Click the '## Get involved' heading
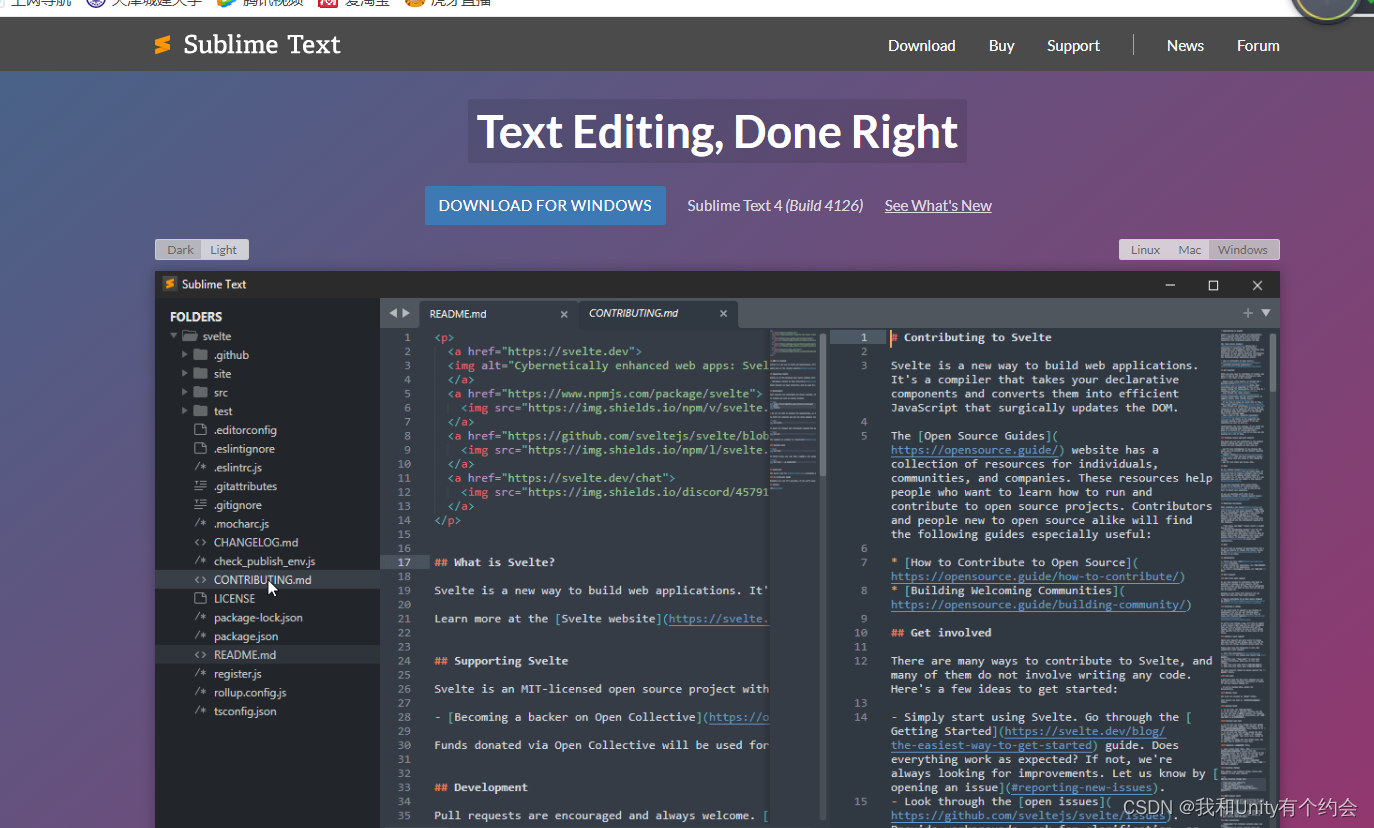The image size is (1374, 828). tap(941, 632)
